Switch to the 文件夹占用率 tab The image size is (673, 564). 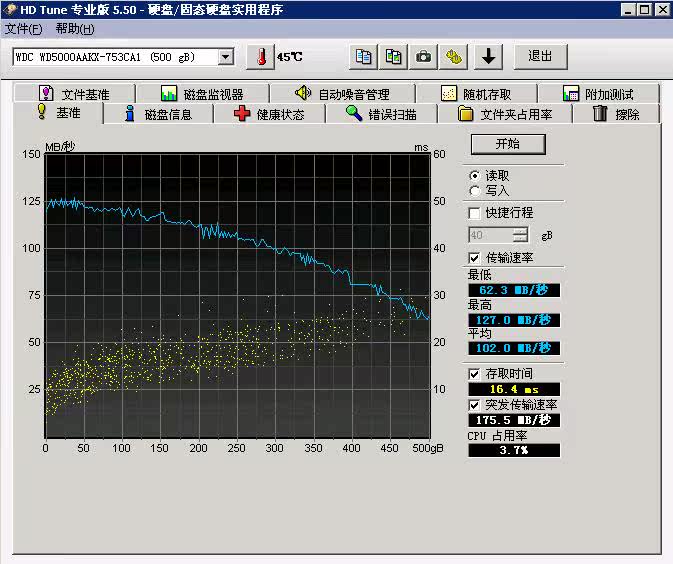(x=505, y=115)
